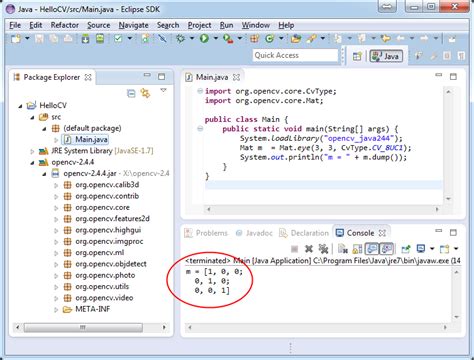Screen dimensions: 474x360
Task: Click the New Java Class icon
Action: [269, 39]
